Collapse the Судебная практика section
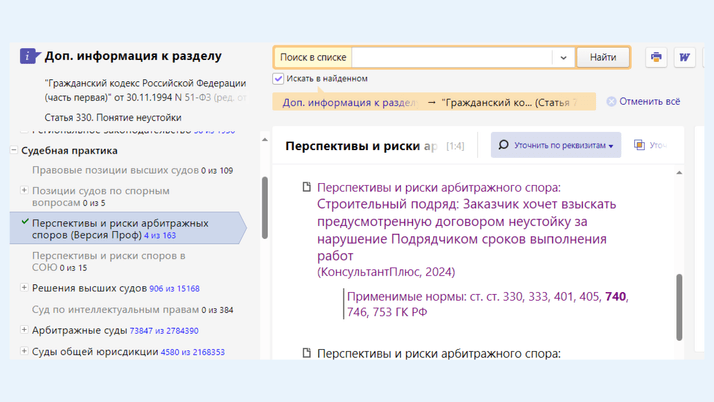Screen dimensions: 714x402 pyautogui.click(x=14, y=150)
